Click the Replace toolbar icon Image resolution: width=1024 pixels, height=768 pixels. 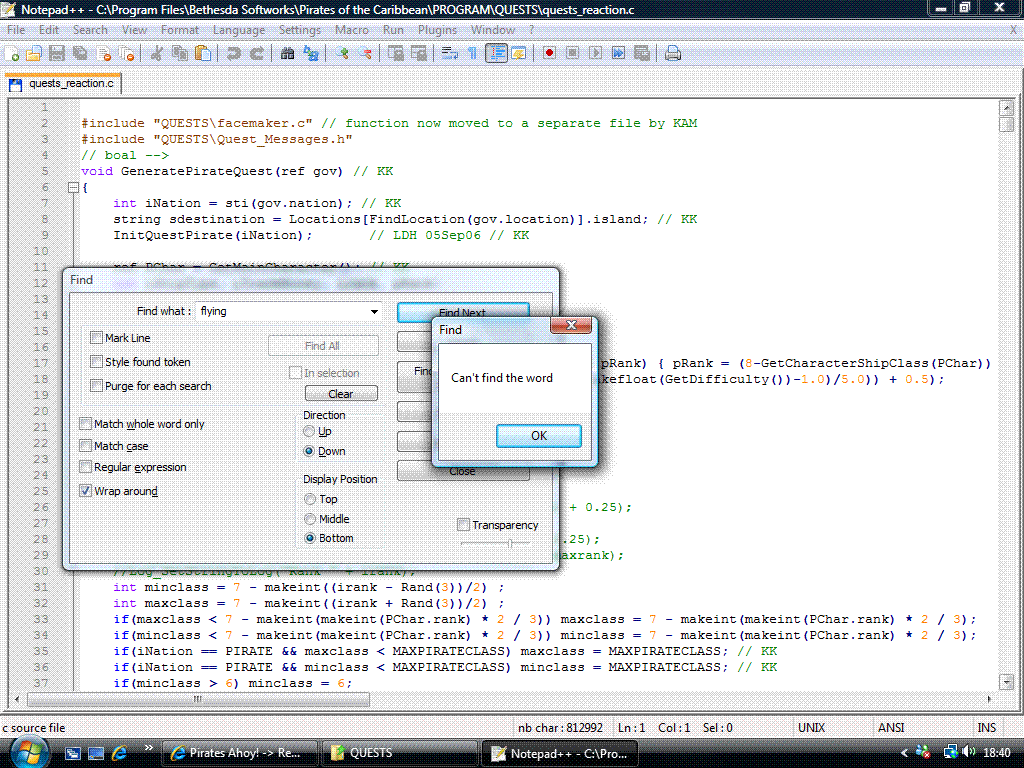[311, 54]
